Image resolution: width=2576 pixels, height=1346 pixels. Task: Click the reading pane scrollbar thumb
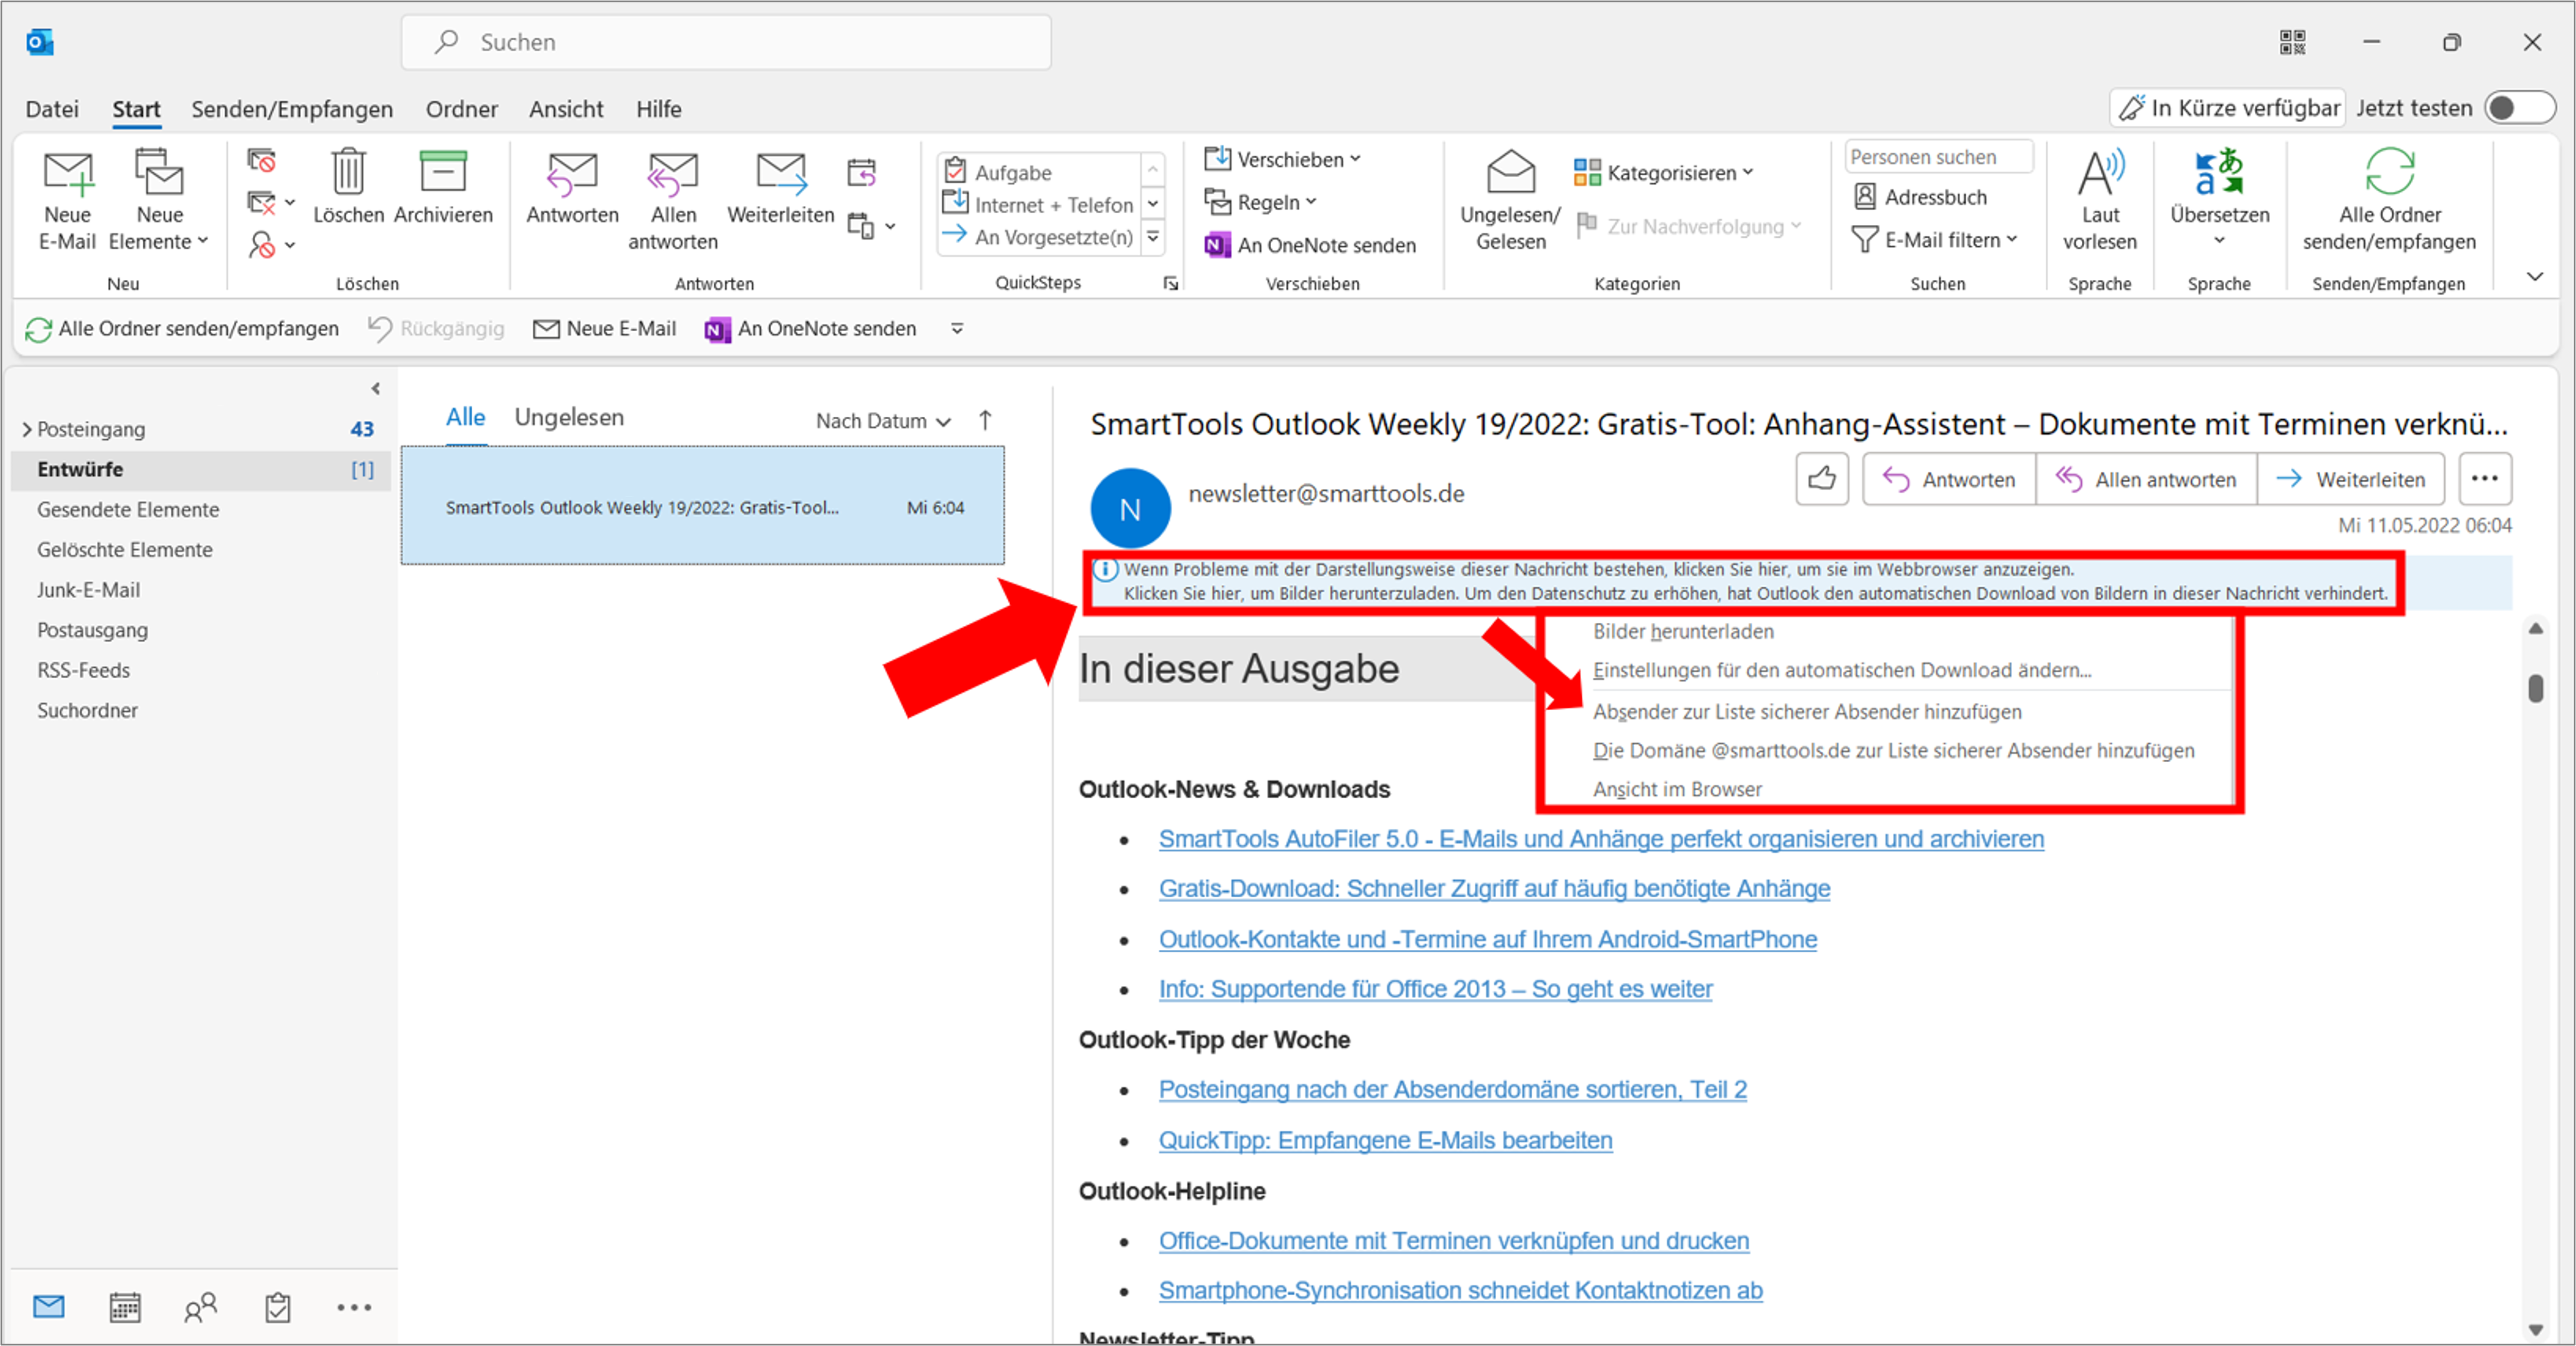[2535, 688]
